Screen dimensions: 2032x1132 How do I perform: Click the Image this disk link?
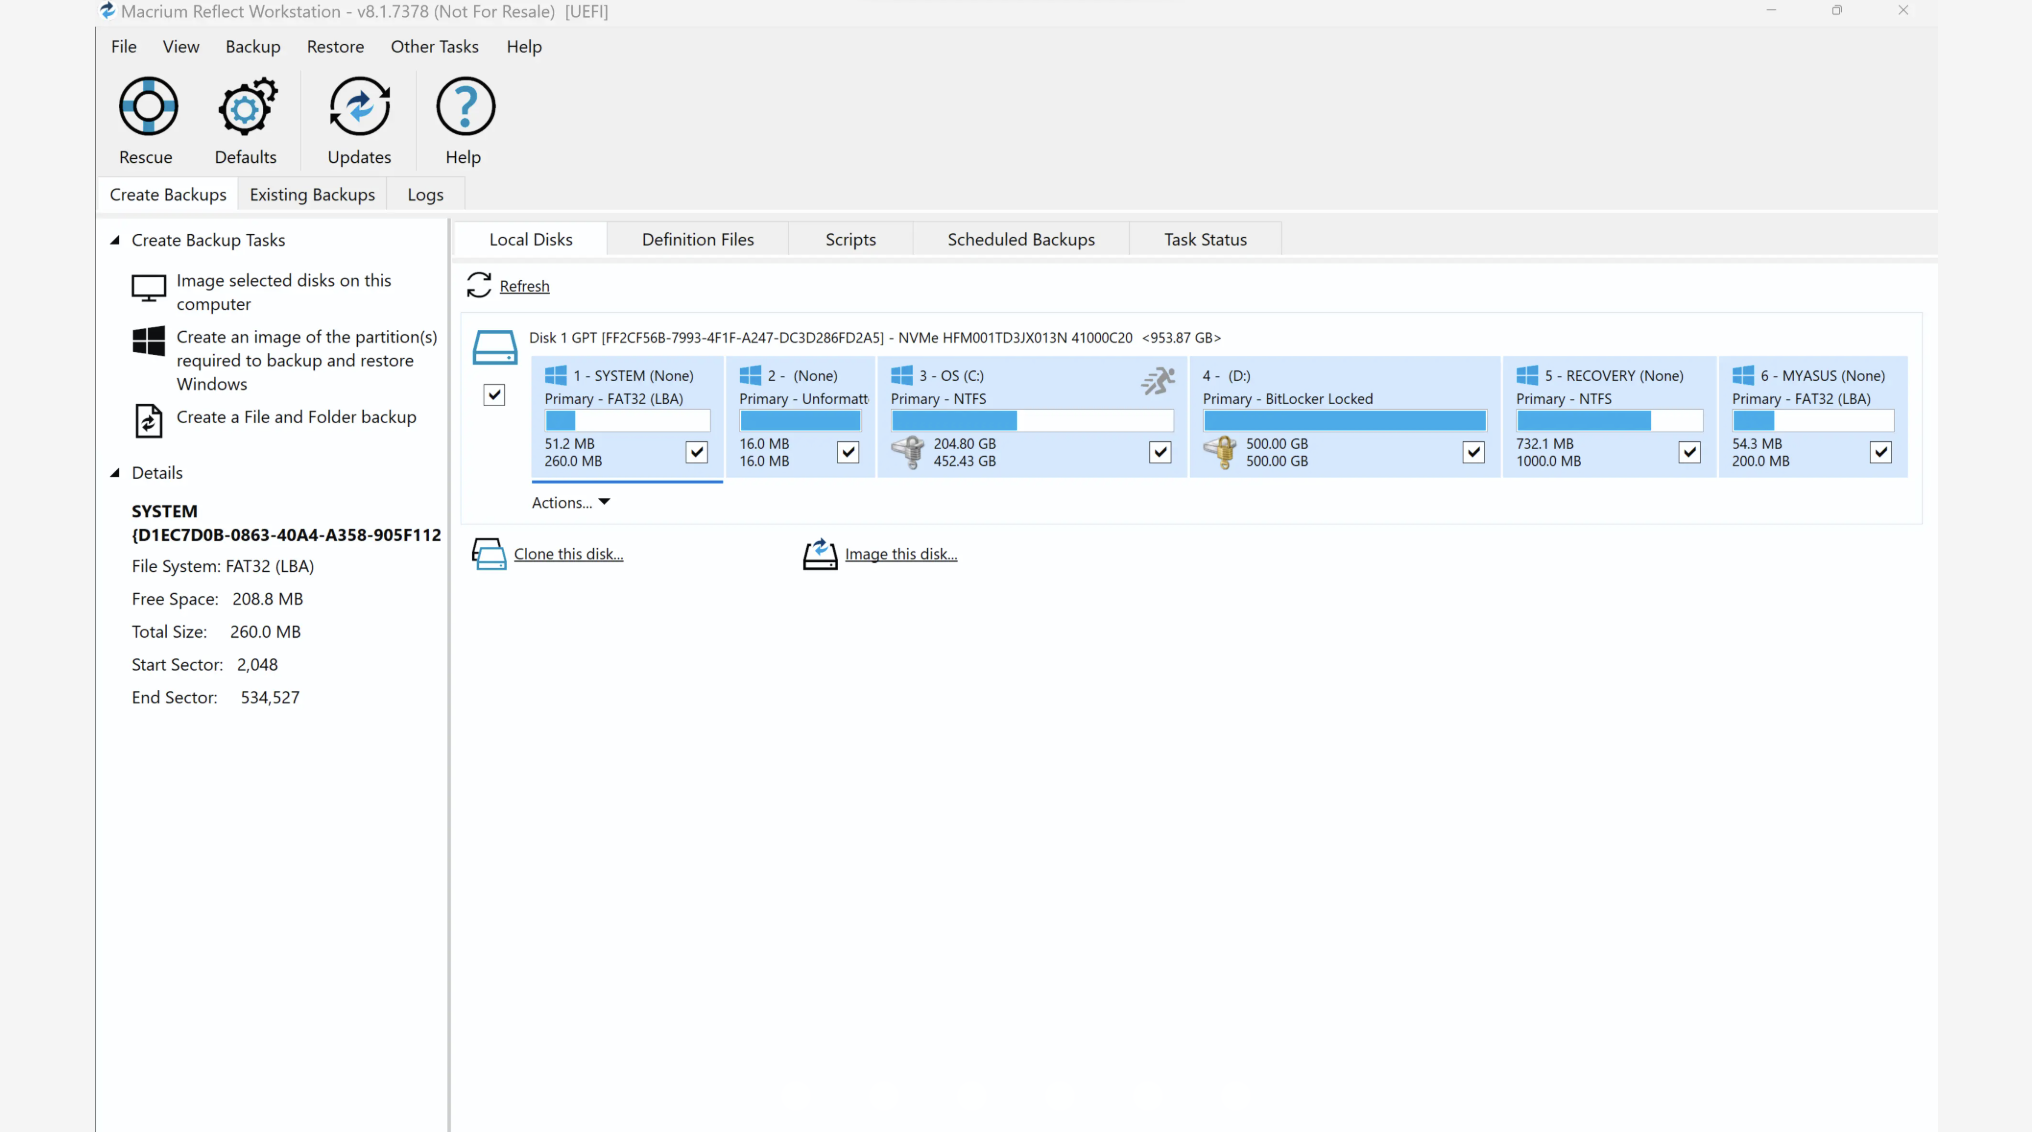click(900, 554)
